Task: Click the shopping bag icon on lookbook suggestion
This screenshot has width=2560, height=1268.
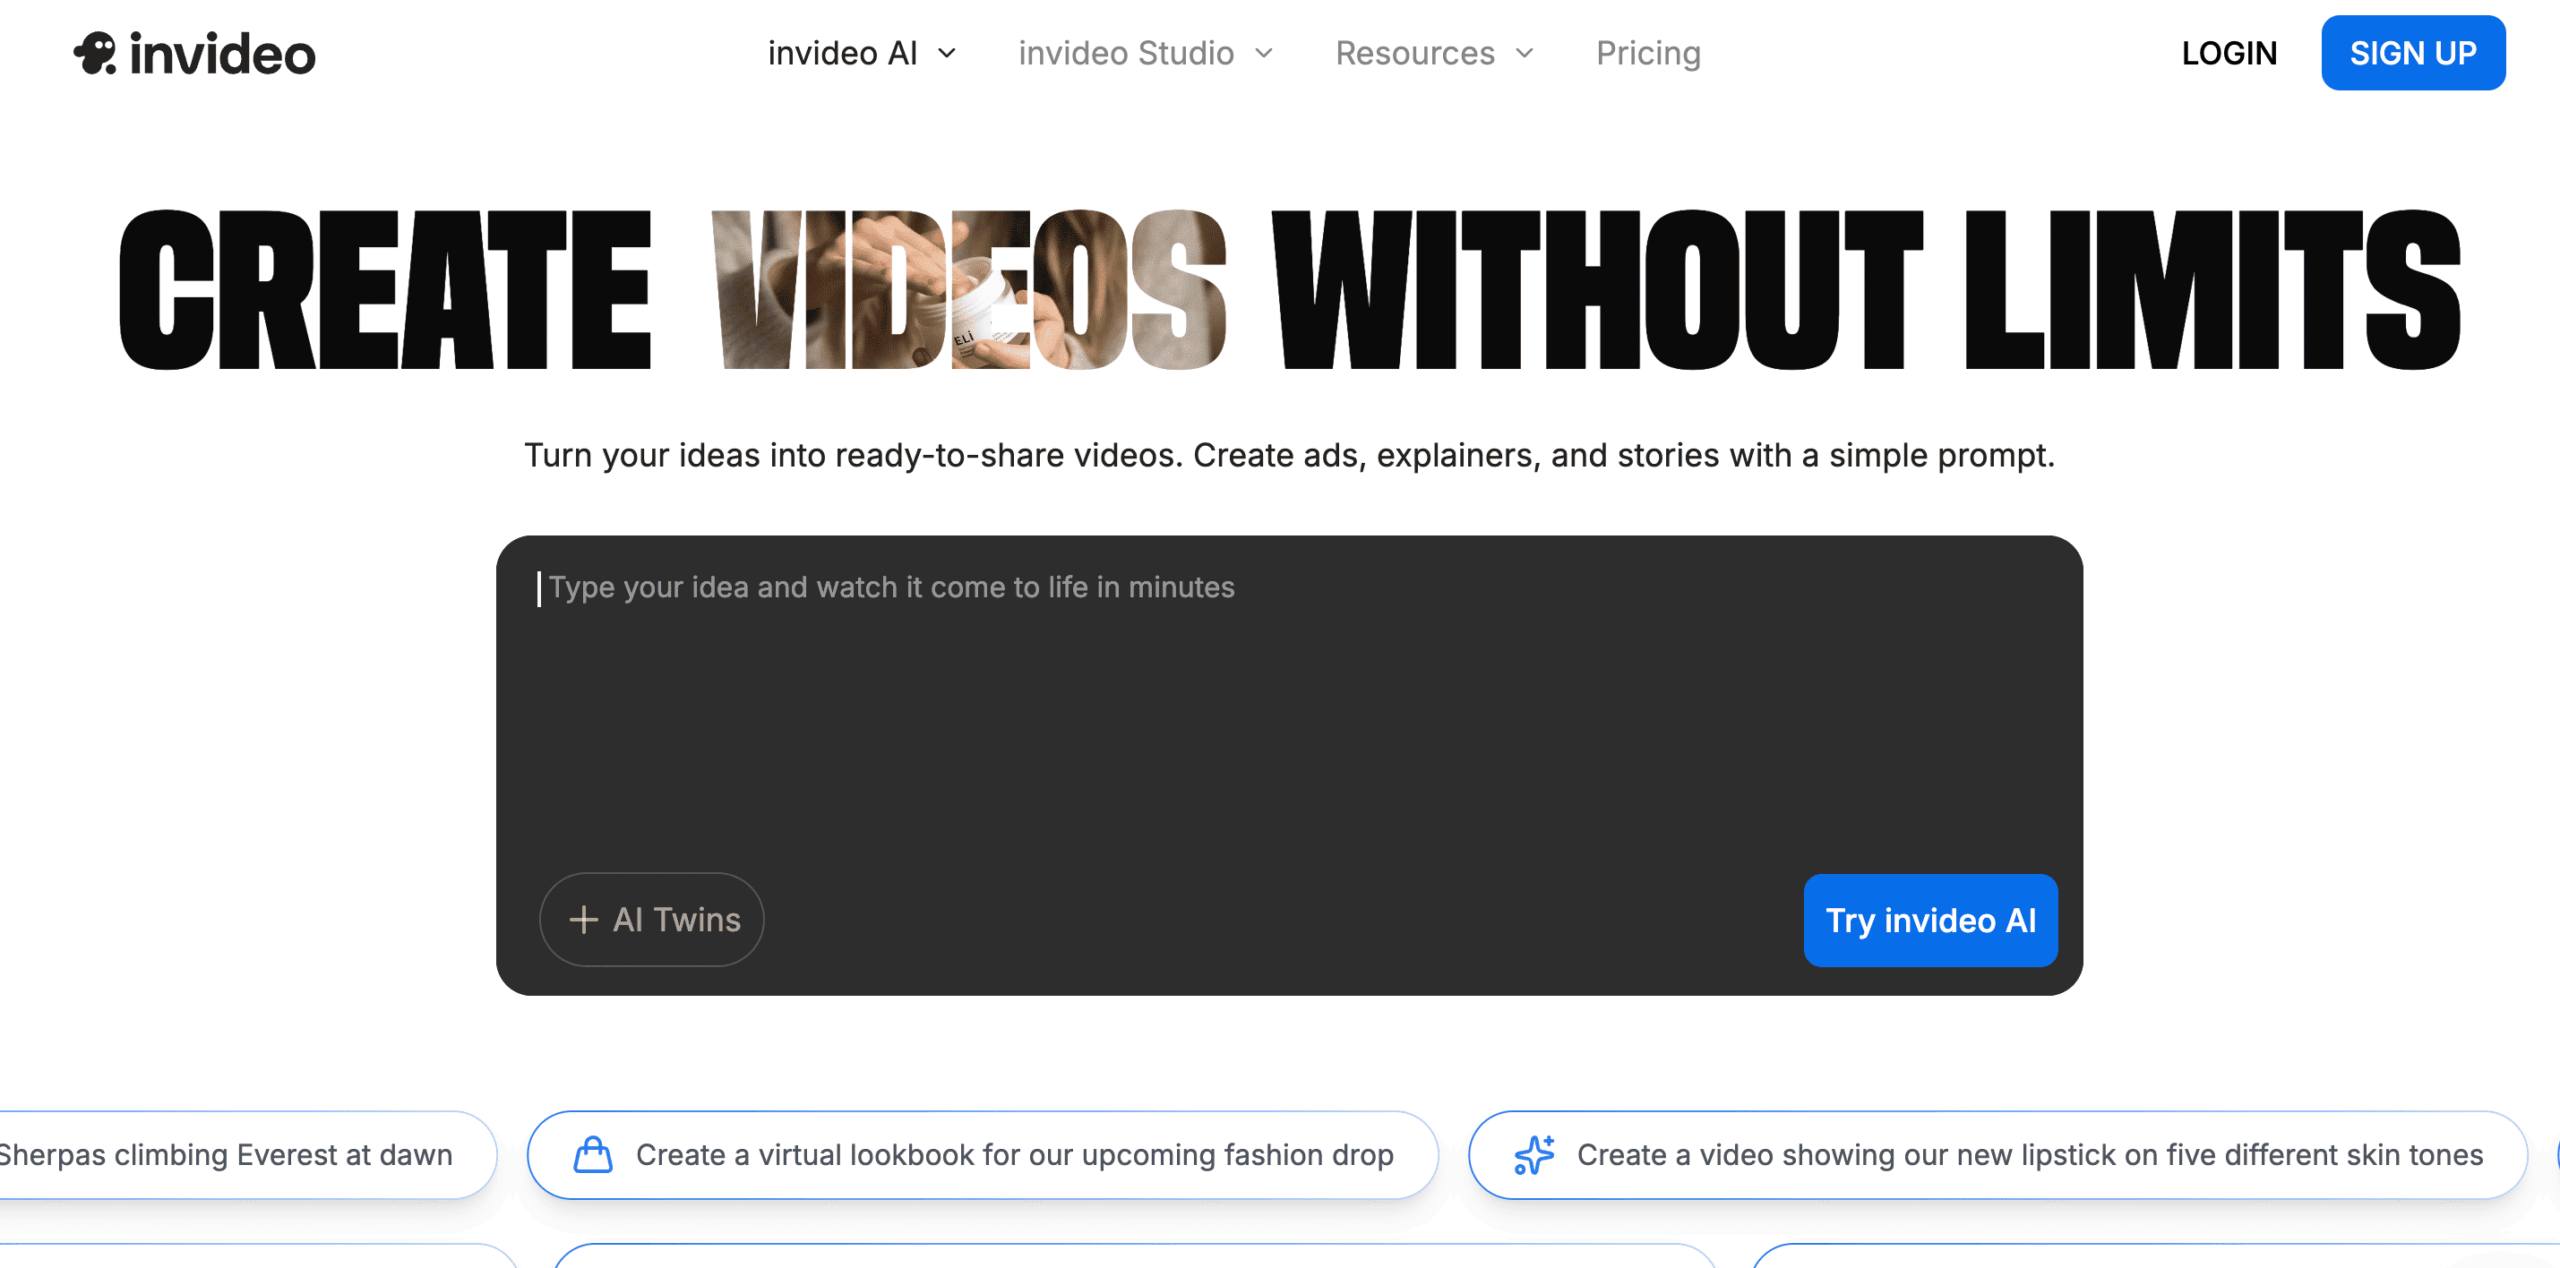Action: click(x=593, y=1155)
